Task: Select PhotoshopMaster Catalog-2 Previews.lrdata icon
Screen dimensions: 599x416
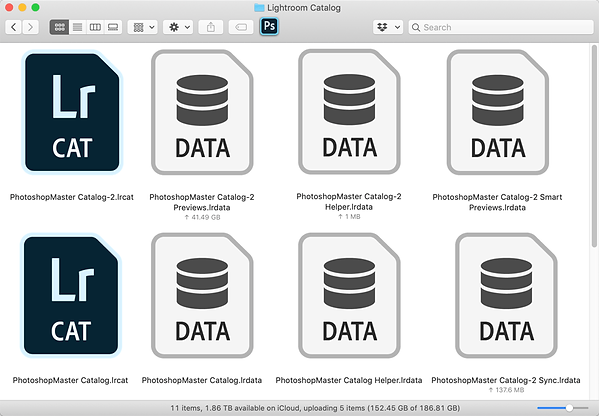Action: [x=202, y=112]
